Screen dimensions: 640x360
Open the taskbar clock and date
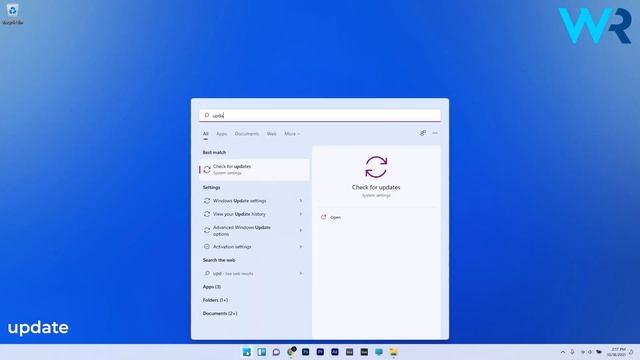616,352
